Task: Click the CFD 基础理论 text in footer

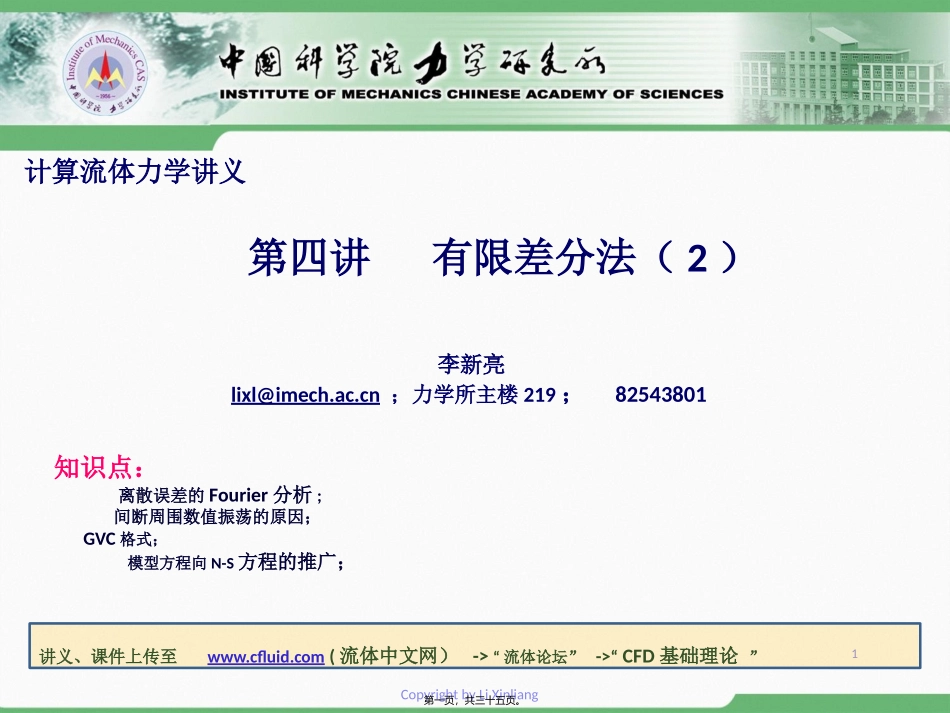Action: [680, 656]
